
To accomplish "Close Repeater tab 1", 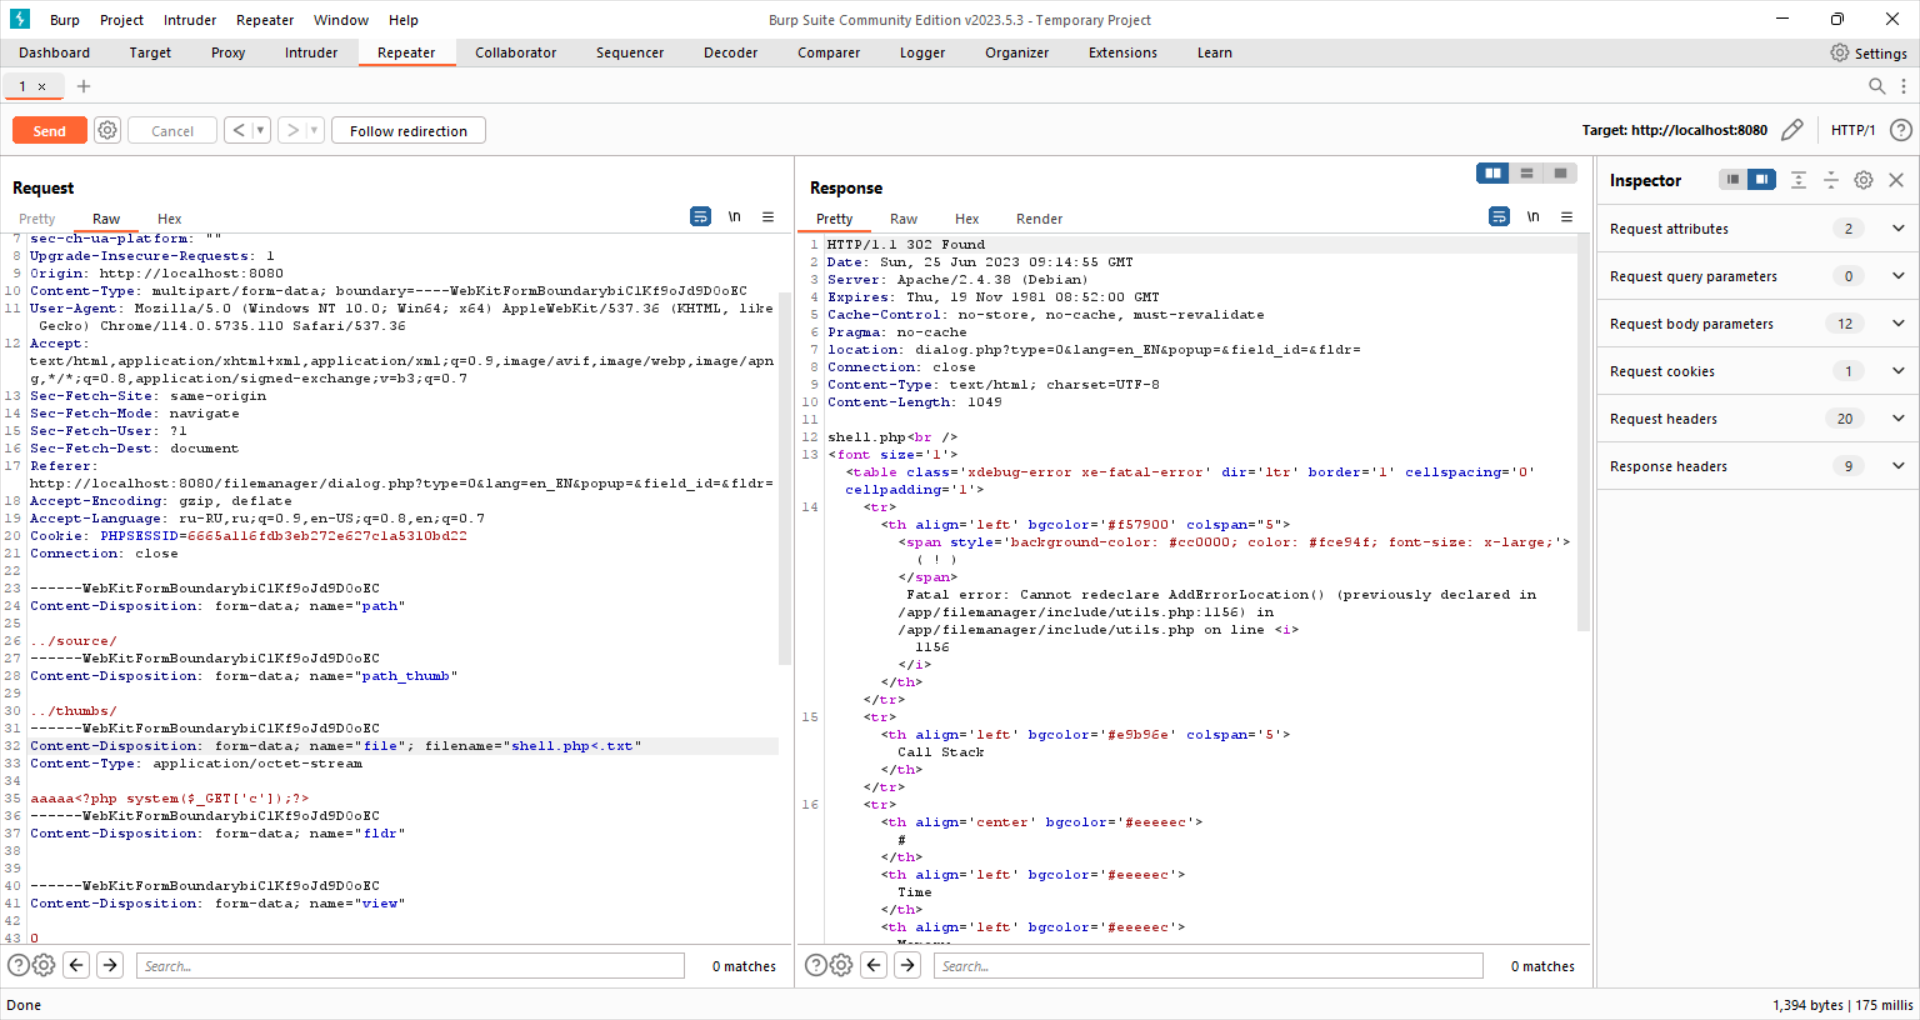I will point(42,87).
